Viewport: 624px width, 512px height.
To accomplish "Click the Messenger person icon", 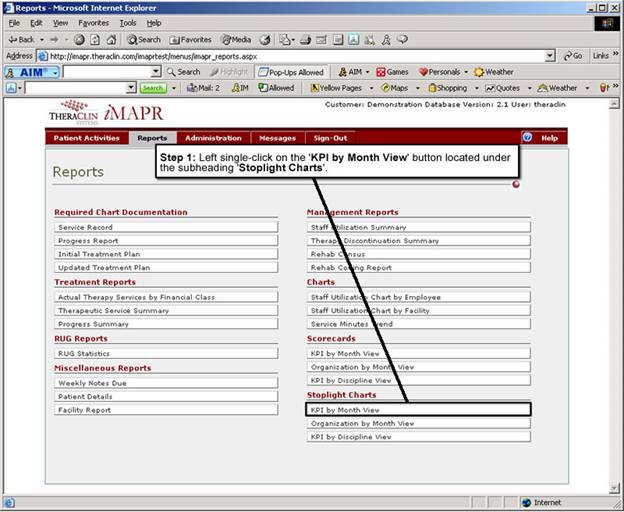I will click(386, 39).
